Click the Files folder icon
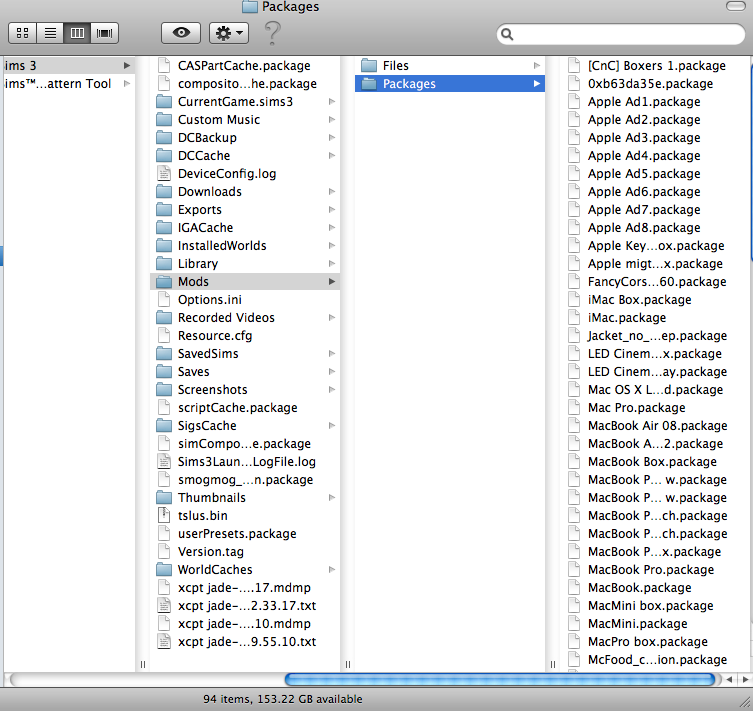The width and height of the screenshot is (753, 711). coord(369,66)
